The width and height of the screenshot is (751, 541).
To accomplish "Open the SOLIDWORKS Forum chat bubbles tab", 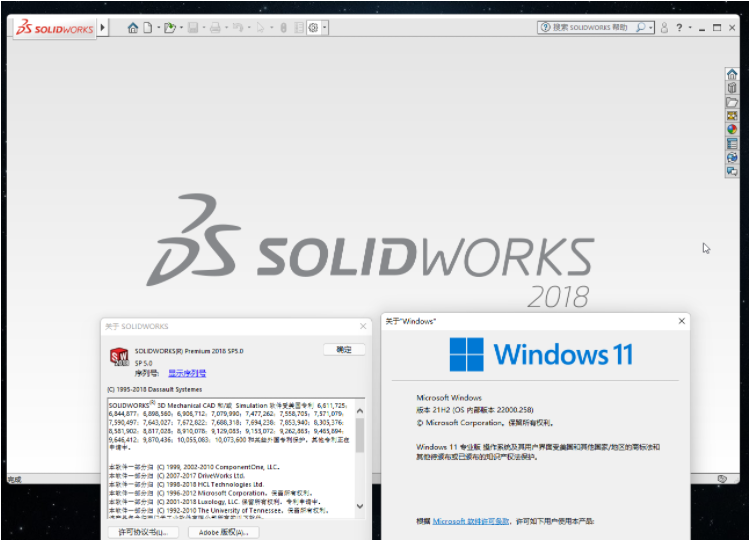I will click(732, 172).
